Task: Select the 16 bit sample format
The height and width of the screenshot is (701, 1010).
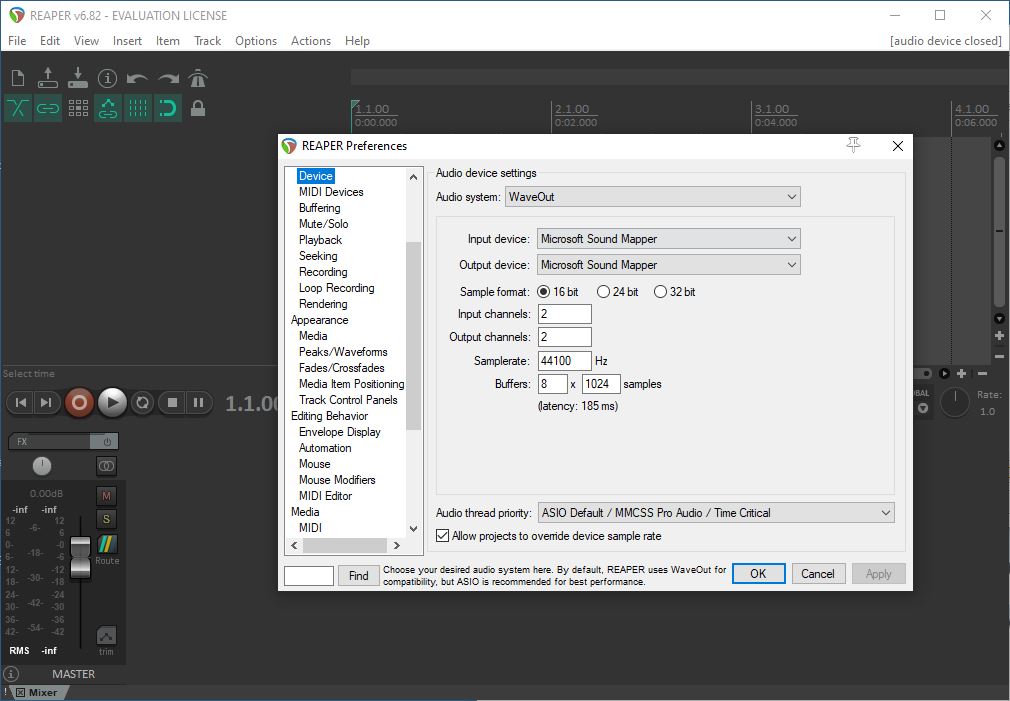Action: [558, 292]
